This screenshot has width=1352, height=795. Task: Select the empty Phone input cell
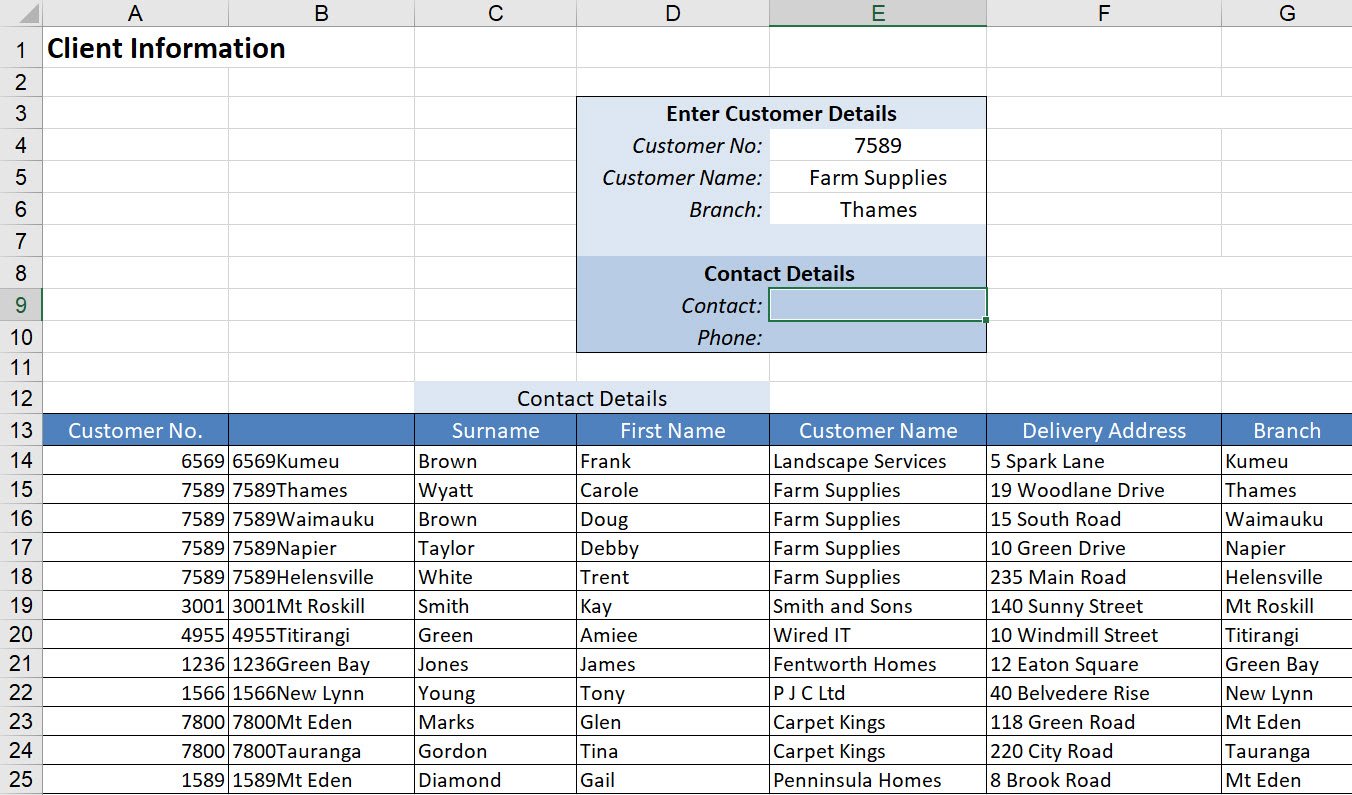(x=878, y=337)
